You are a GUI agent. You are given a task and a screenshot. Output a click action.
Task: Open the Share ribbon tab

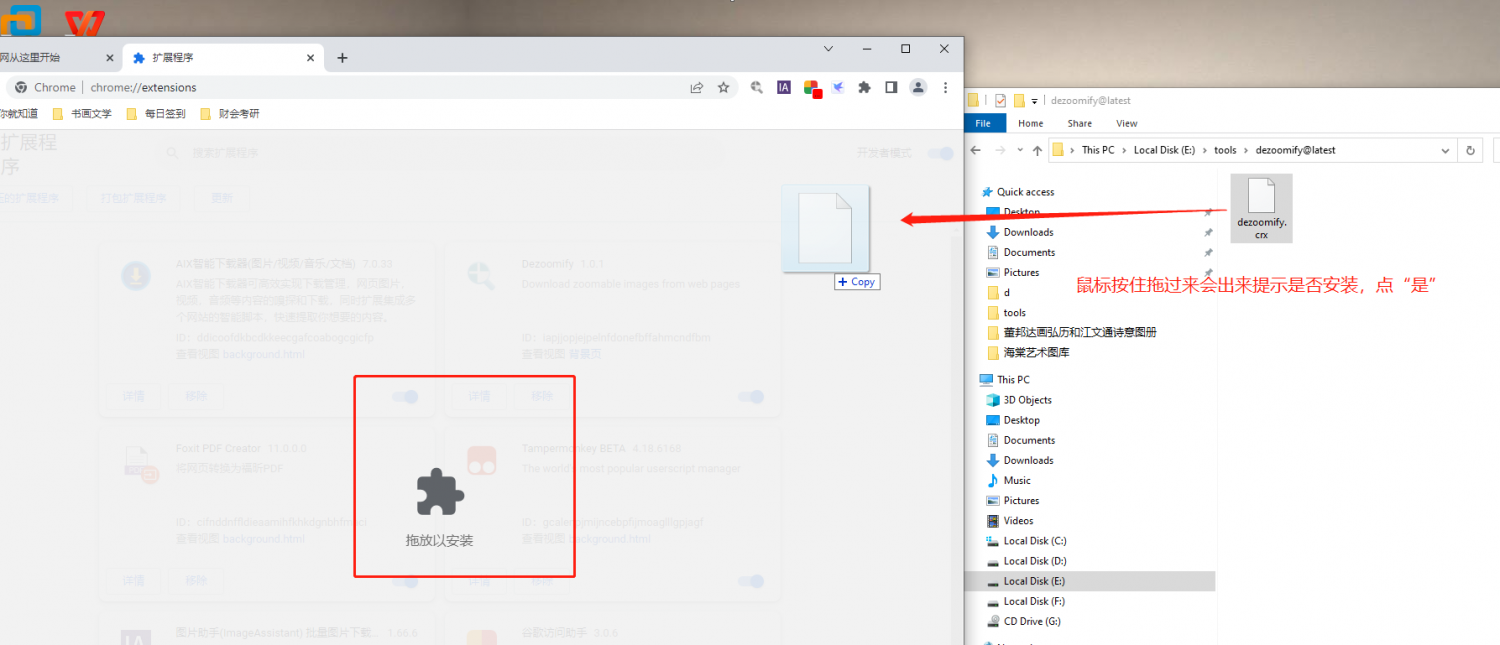coord(1079,123)
